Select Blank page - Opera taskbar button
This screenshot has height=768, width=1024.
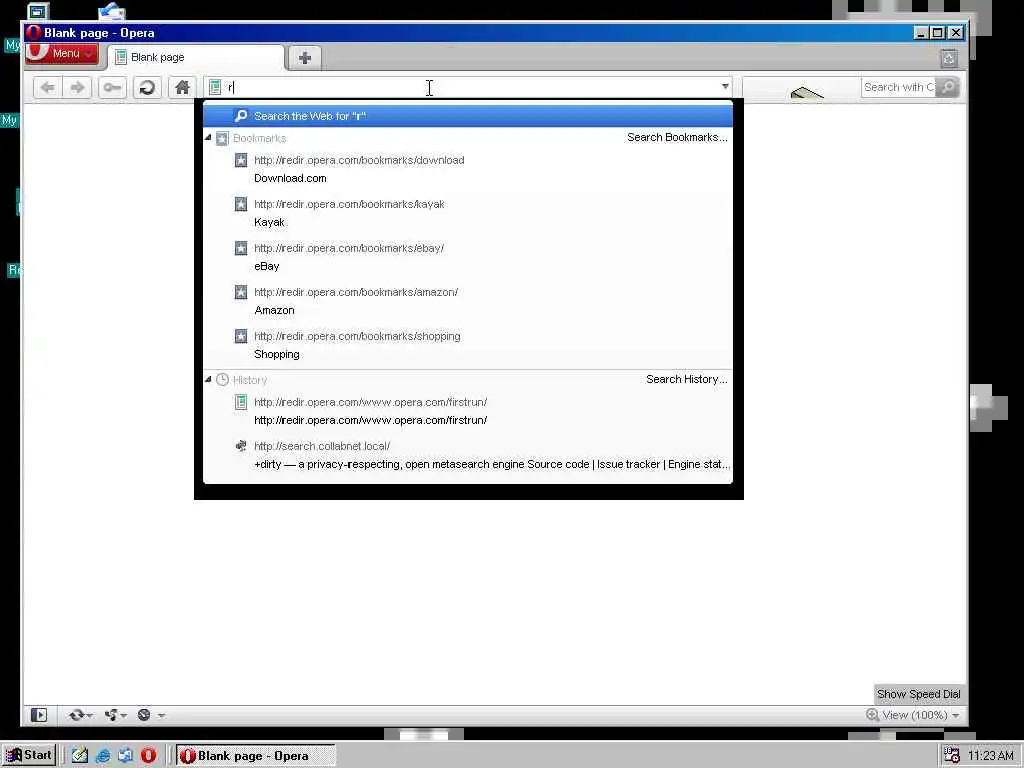coord(256,756)
